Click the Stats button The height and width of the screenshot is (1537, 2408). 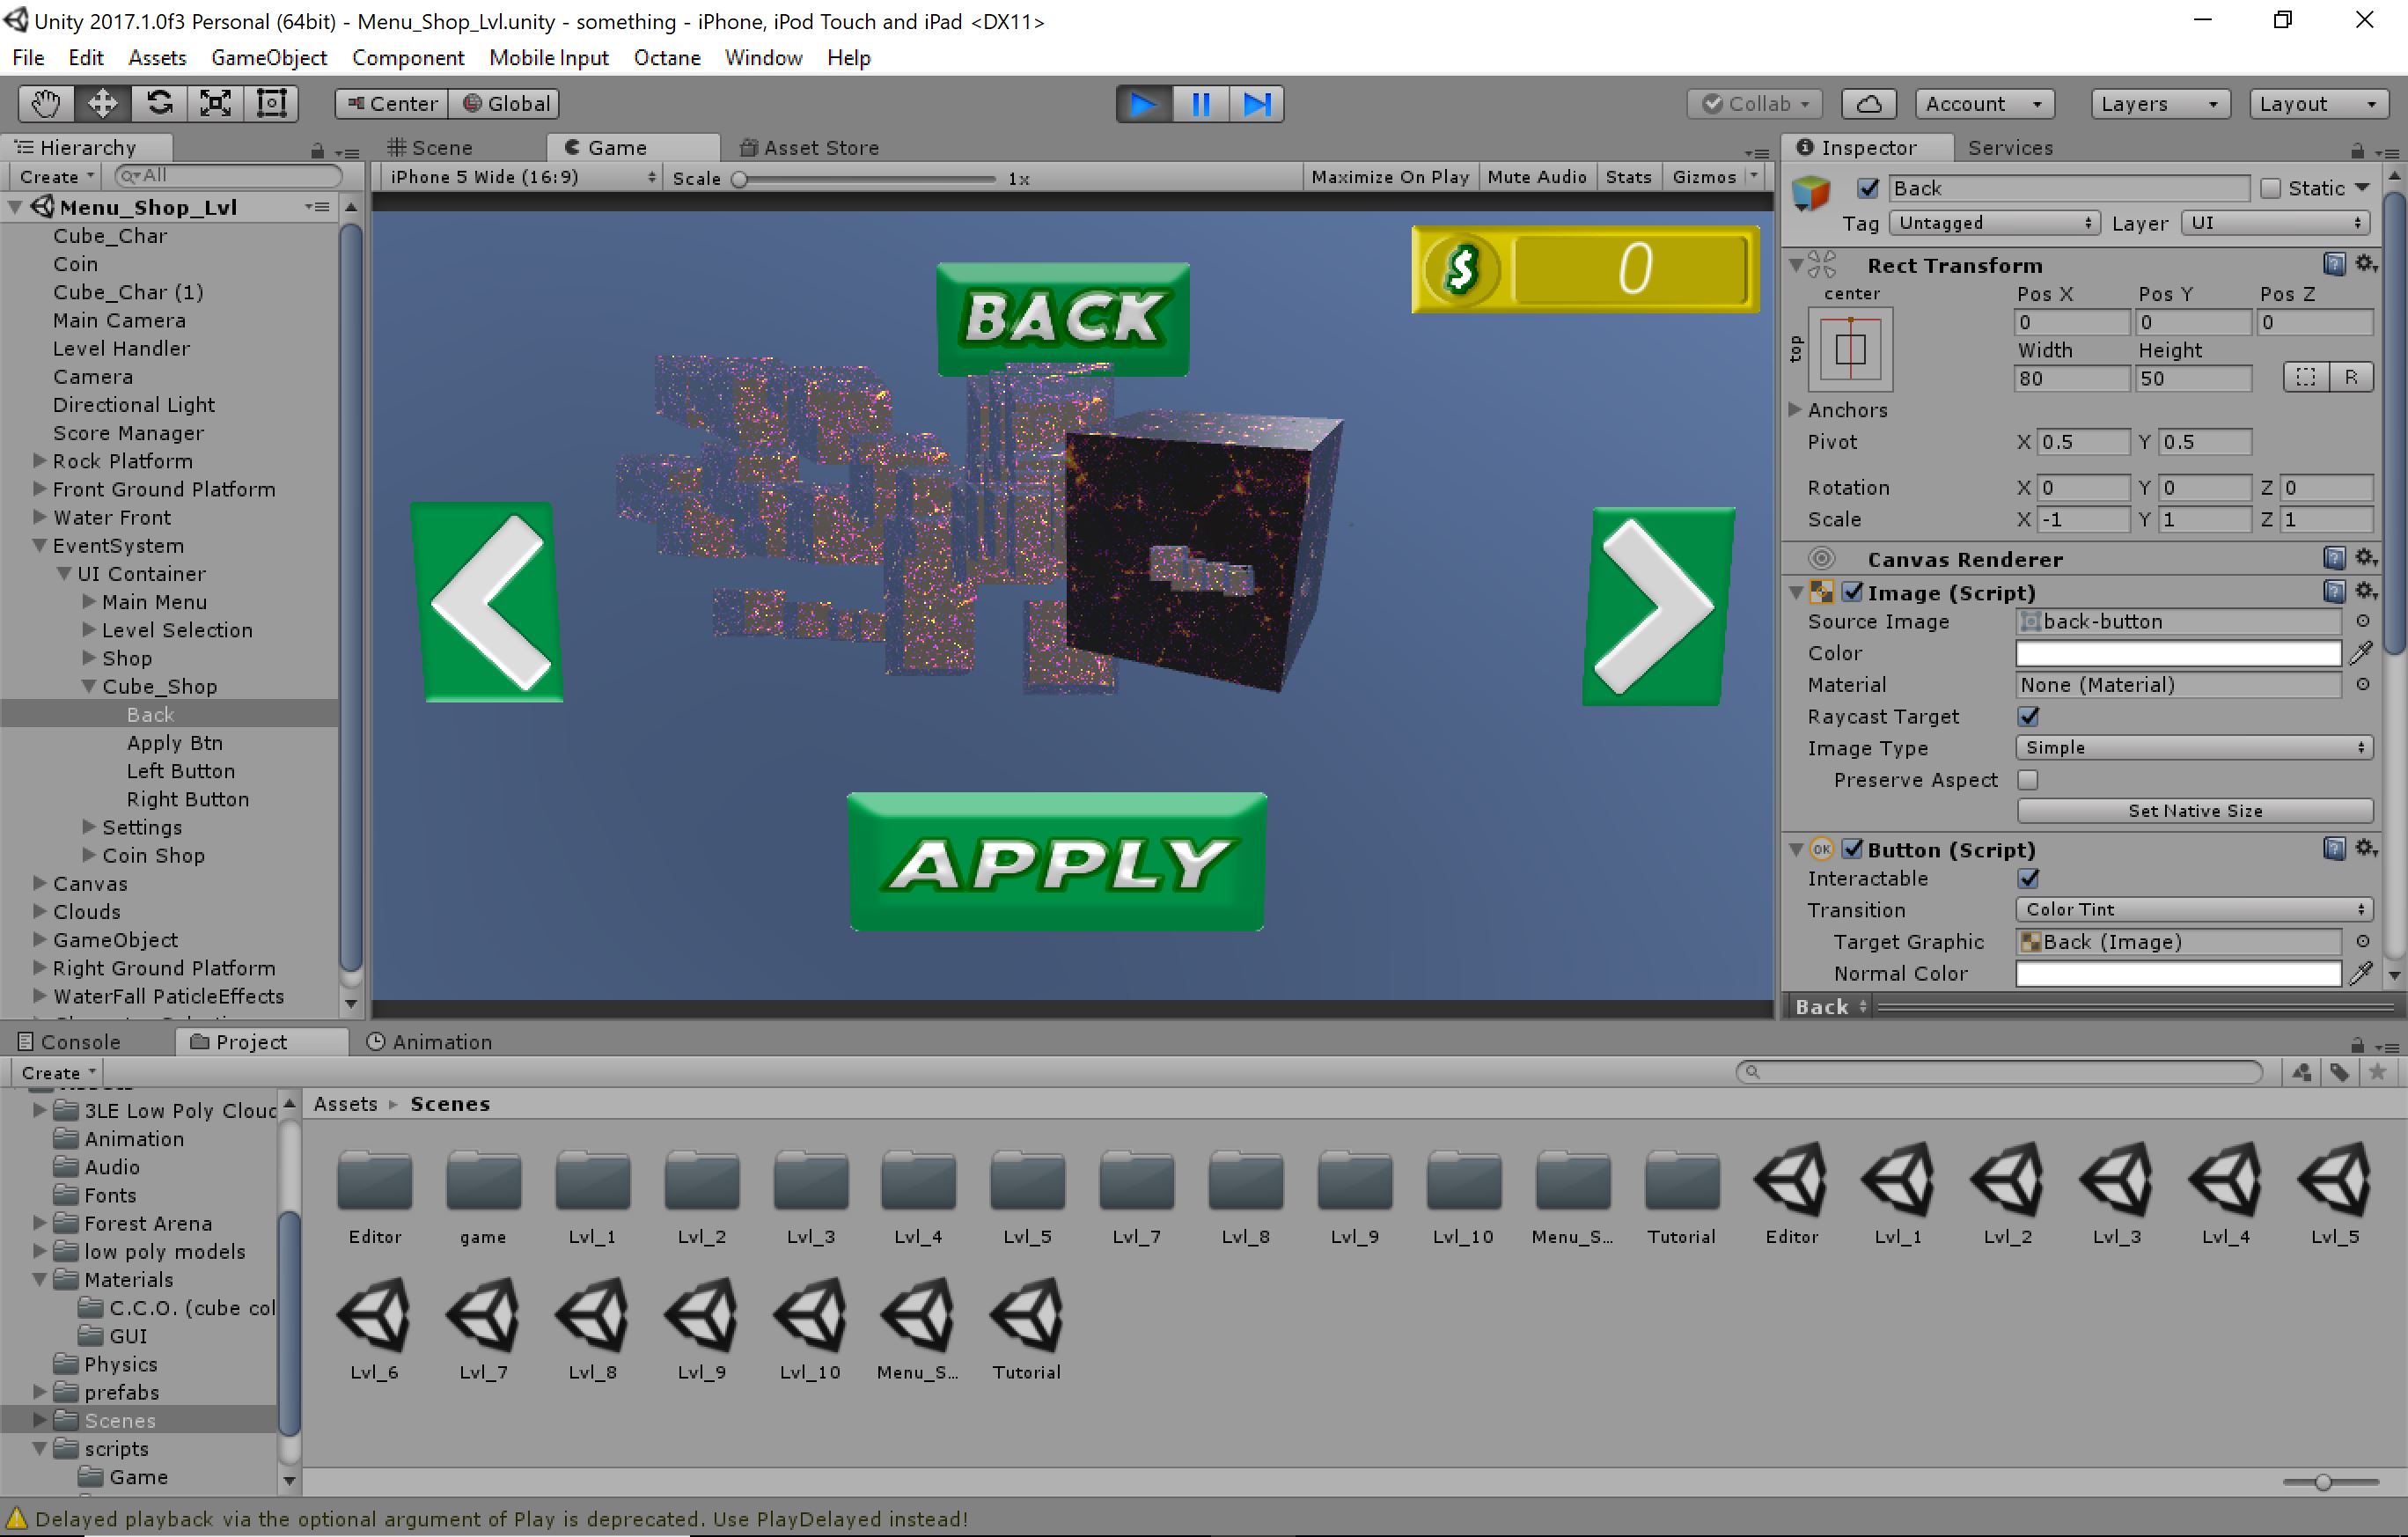pyautogui.click(x=1628, y=177)
